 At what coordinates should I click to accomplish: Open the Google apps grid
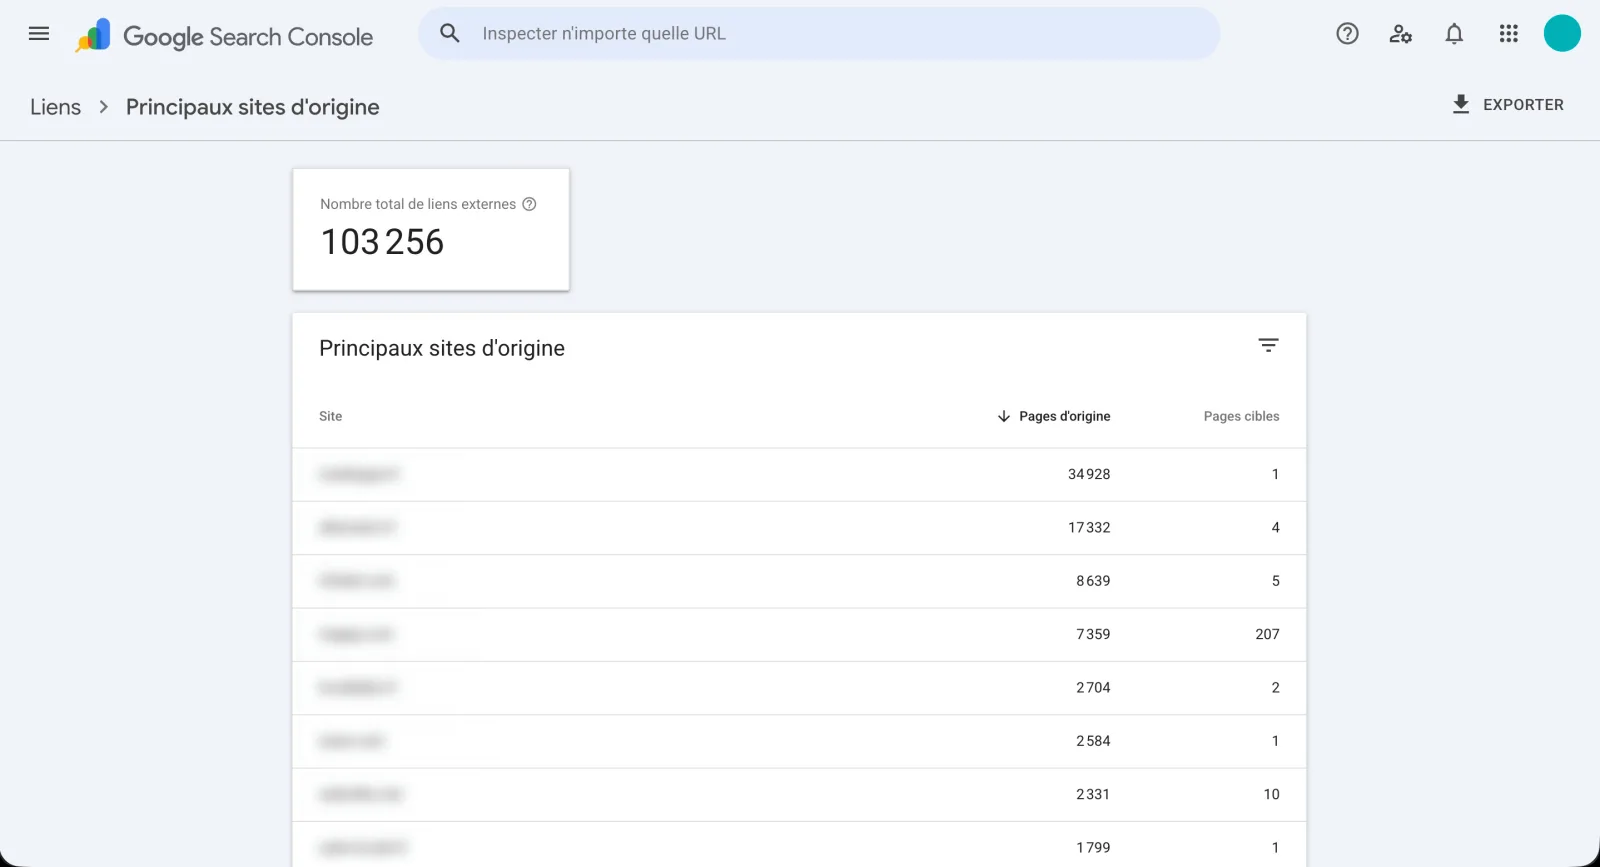coord(1508,34)
